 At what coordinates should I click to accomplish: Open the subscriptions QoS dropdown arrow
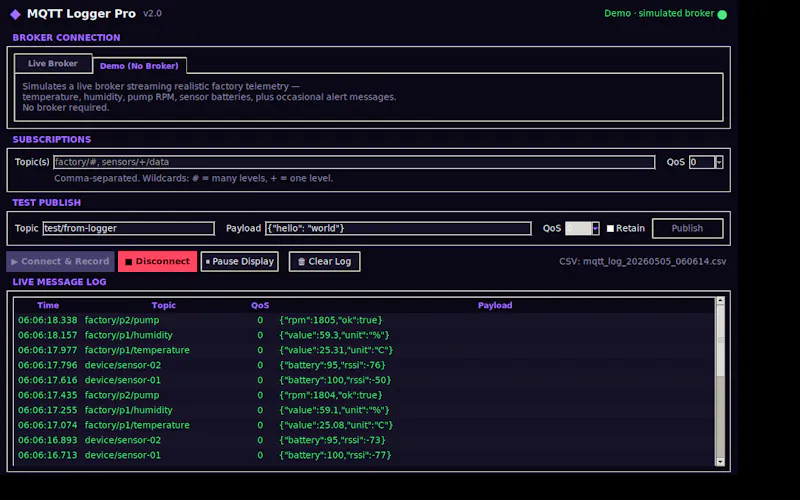(x=719, y=162)
